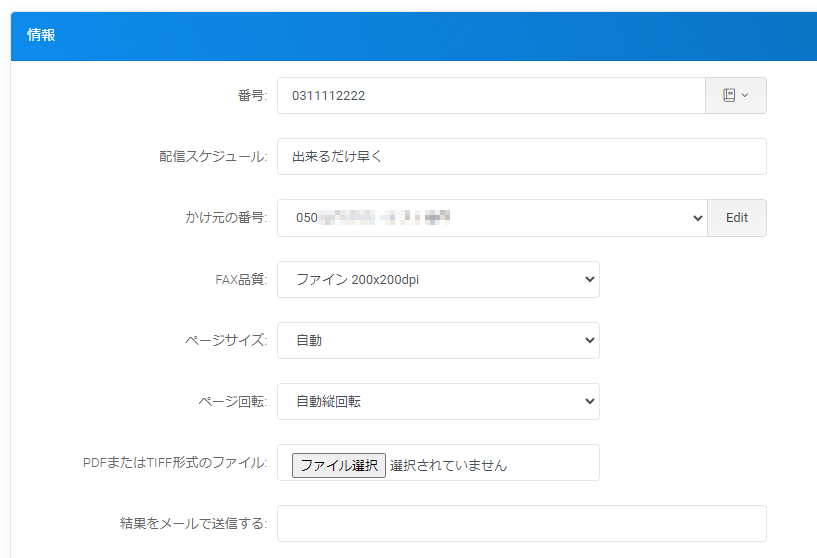Viewport: 817px width, 558px height.
Task: Focus the 配信スケジュール field showing 出来るだけ早く
Action: point(521,157)
